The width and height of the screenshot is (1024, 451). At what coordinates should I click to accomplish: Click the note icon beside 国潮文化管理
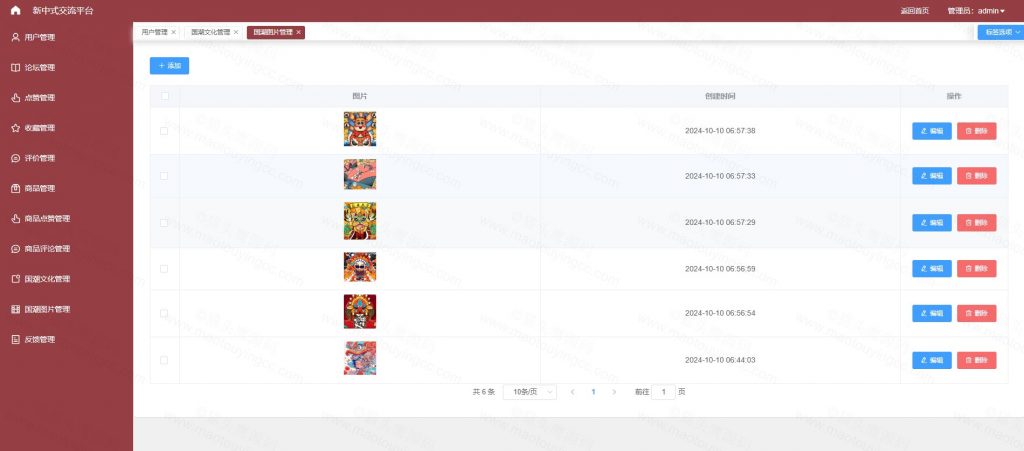(16, 279)
